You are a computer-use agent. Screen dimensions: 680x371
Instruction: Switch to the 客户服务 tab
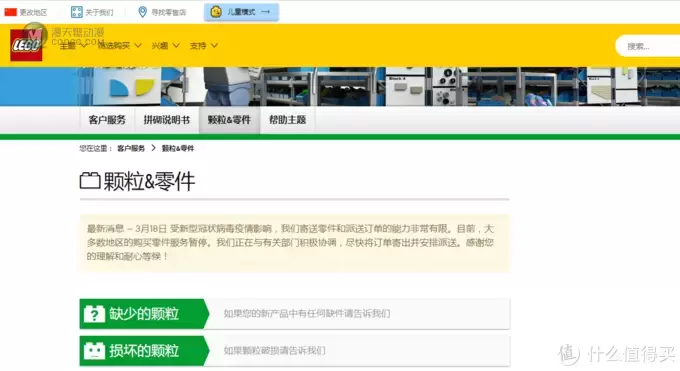pos(107,120)
